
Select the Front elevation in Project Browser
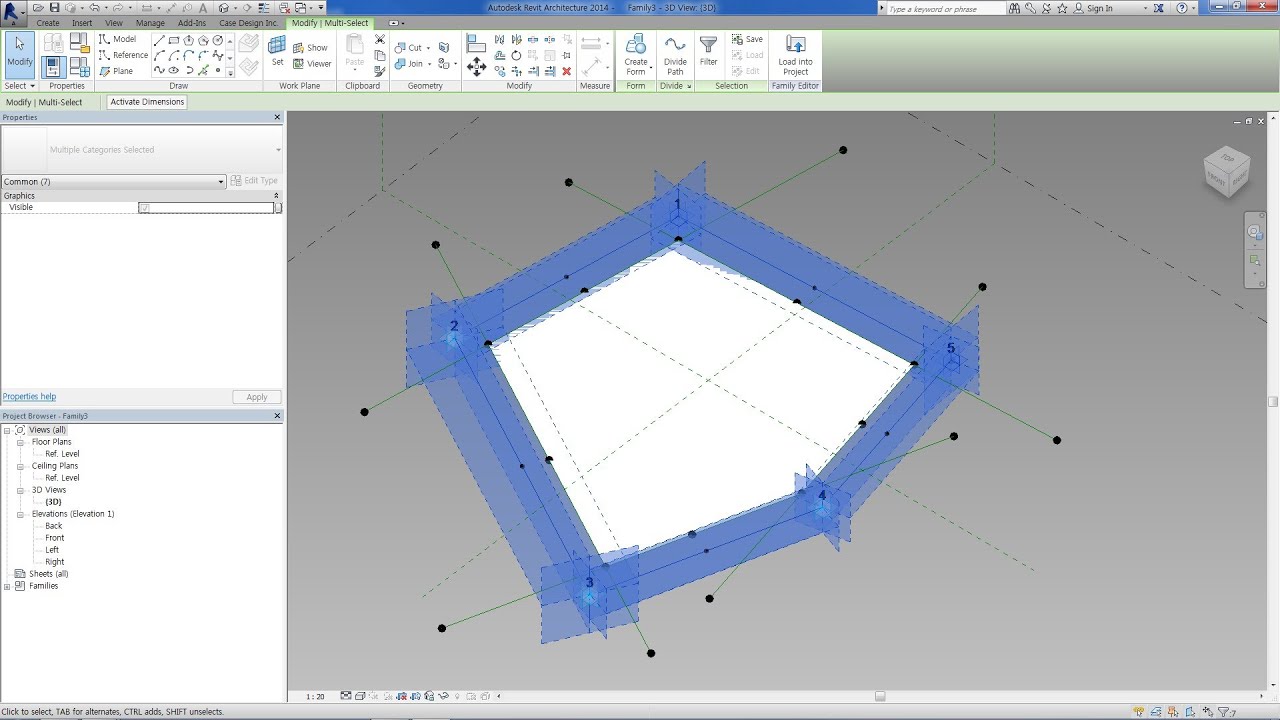tap(54, 538)
